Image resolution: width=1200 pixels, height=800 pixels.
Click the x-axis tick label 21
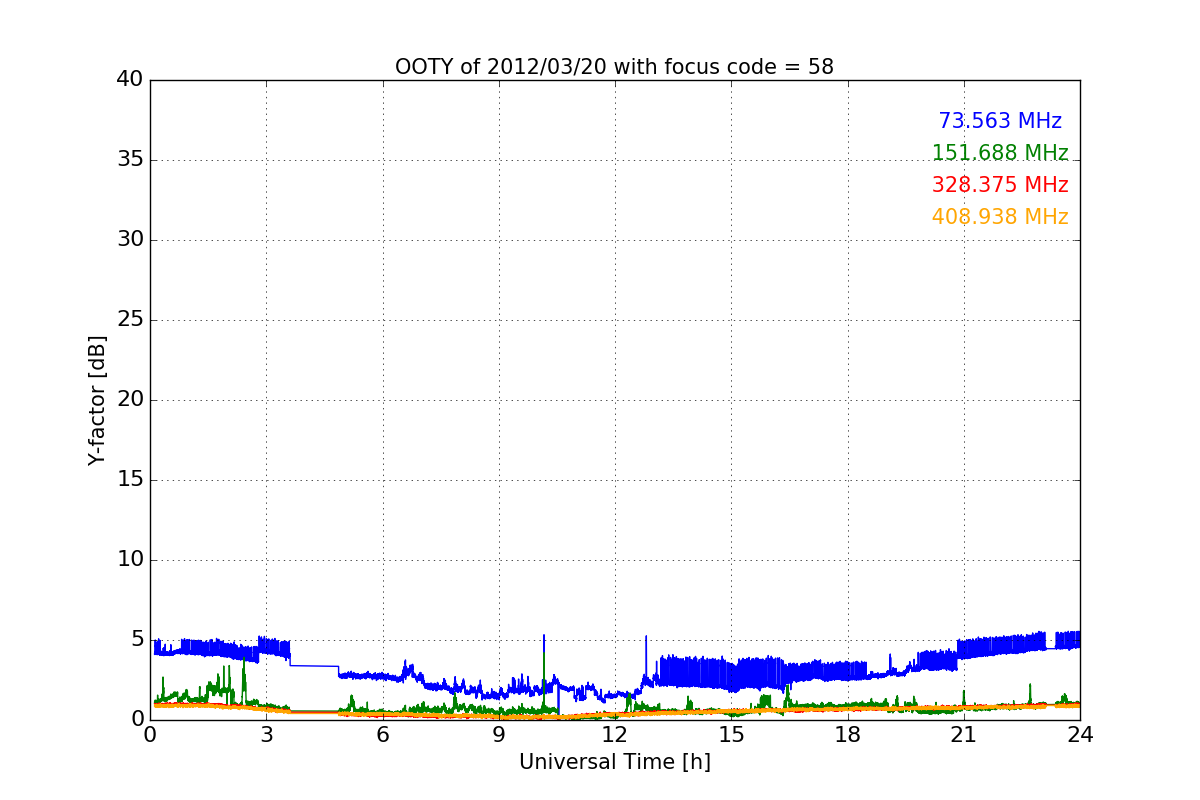click(964, 734)
